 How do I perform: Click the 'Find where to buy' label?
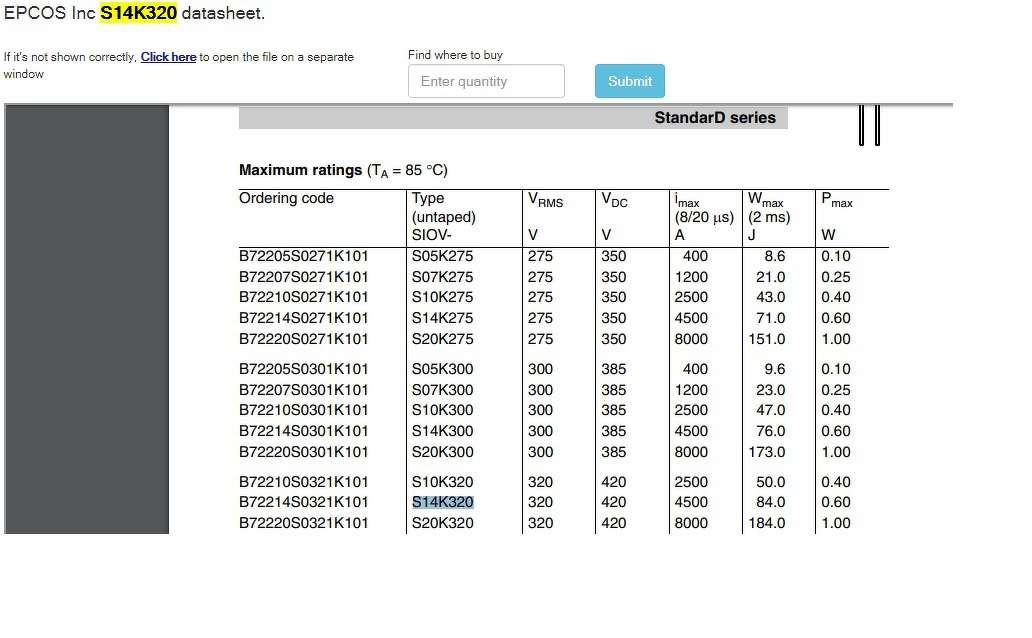pos(455,55)
